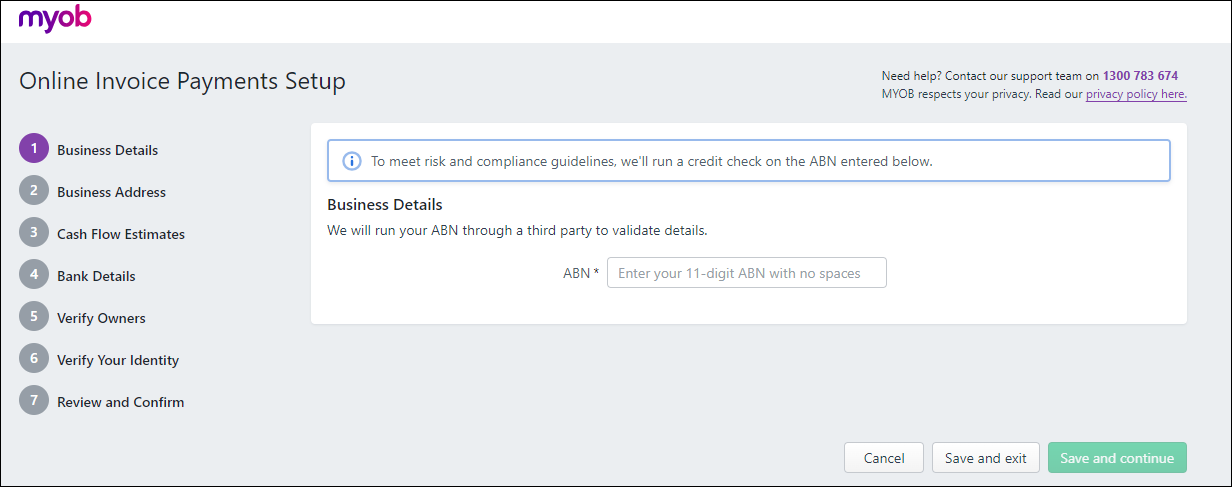Image resolution: width=1232 pixels, height=487 pixels.
Task: Open the Bank Details step
Action: coord(96,276)
